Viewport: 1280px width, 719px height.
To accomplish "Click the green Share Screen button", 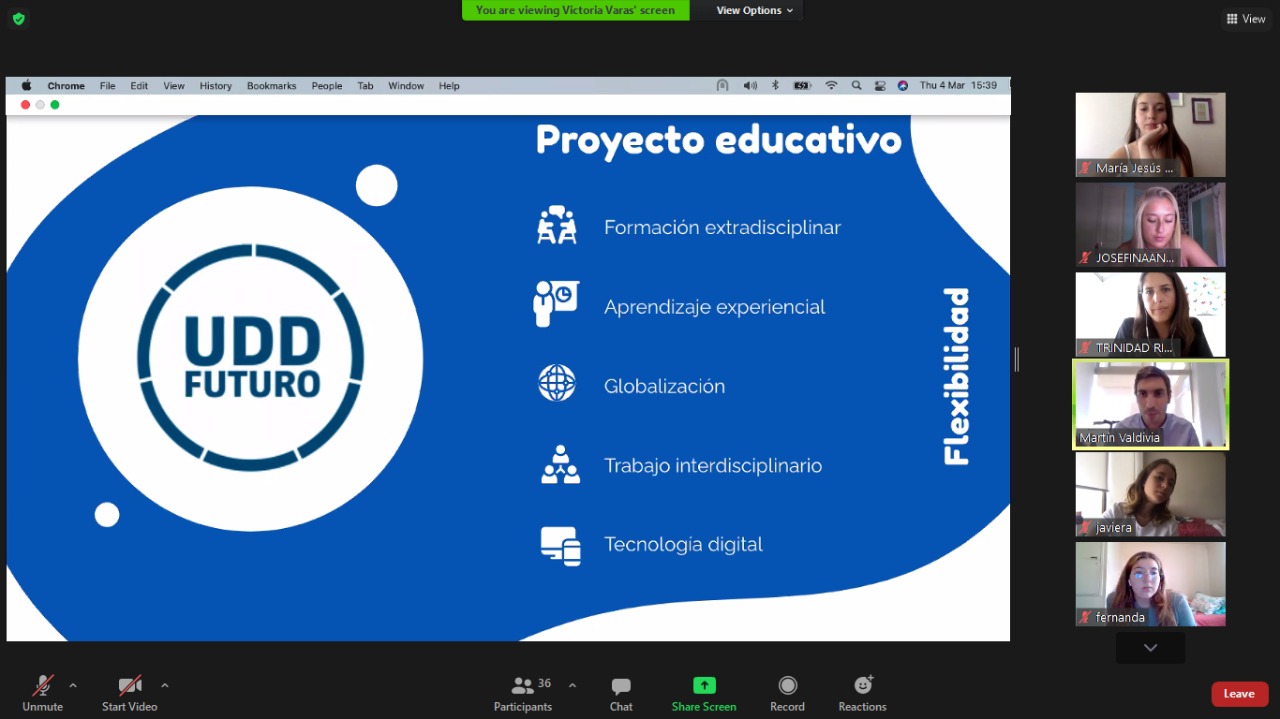I will [704, 693].
